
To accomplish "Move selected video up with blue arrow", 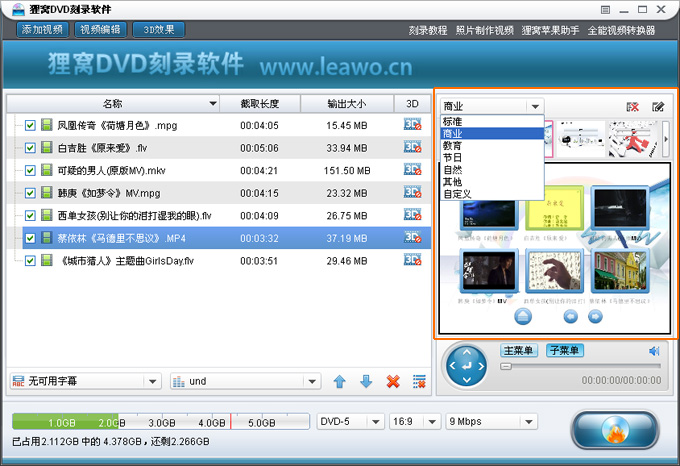I will tap(340, 381).
